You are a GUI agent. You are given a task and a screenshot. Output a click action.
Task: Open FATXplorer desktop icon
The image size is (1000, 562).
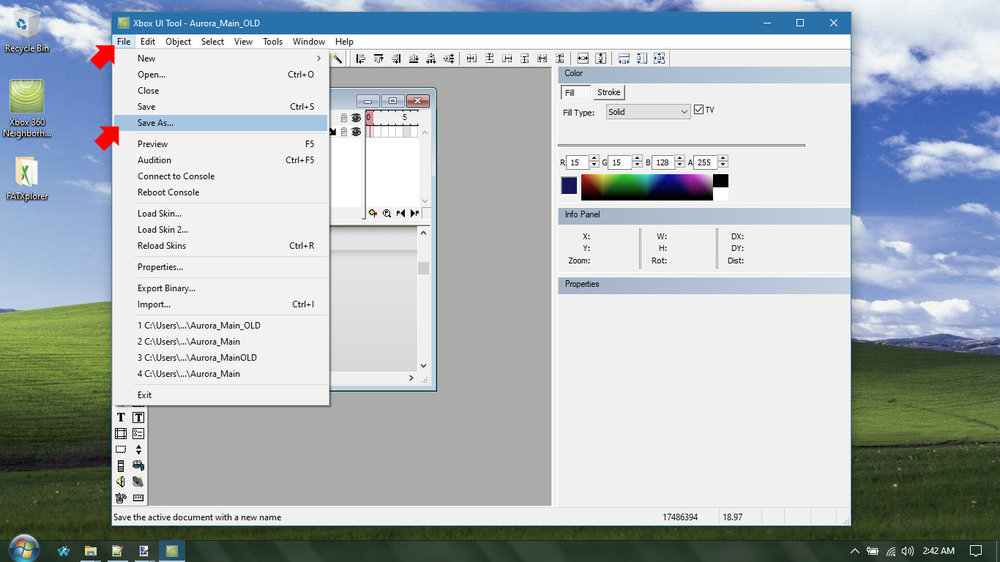pyautogui.click(x=27, y=179)
